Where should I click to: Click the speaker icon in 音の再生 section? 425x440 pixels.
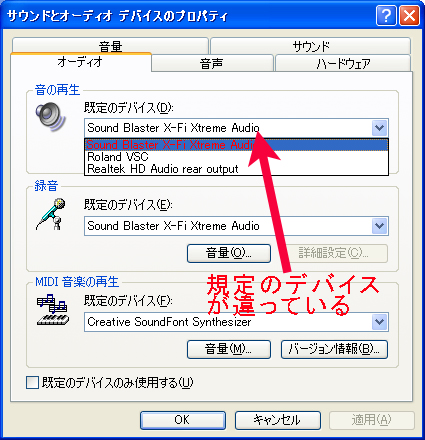(x=50, y=117)
